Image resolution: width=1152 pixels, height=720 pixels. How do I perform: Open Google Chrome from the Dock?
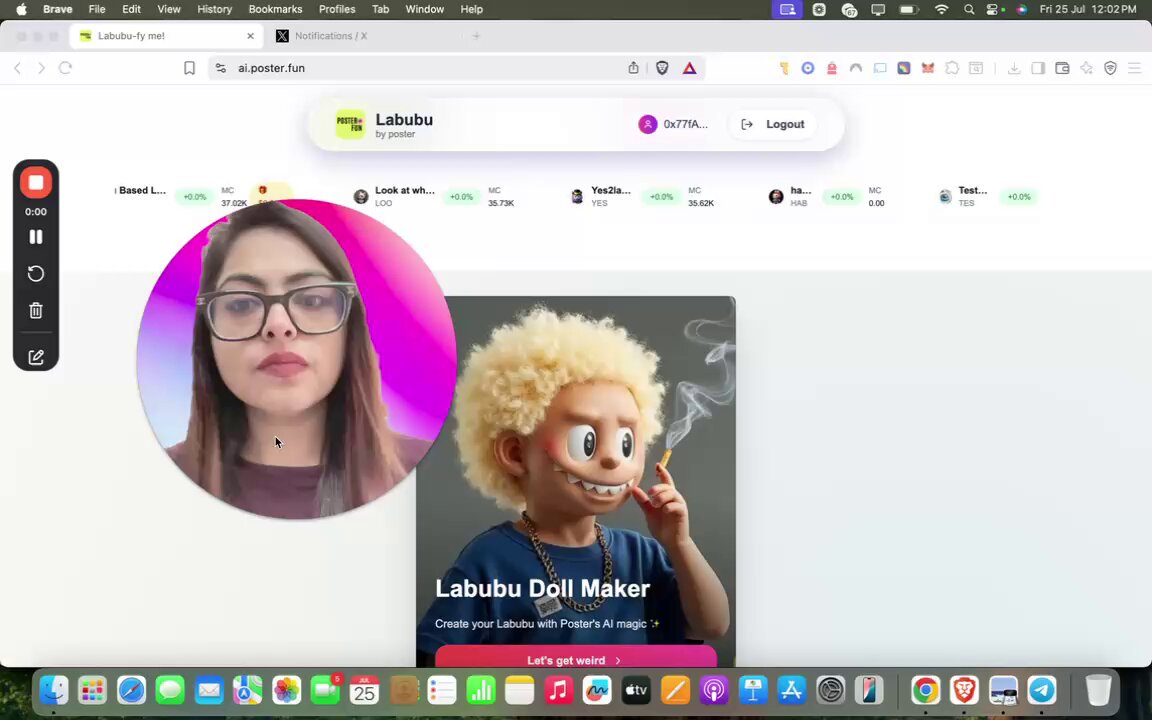point(926,691)
